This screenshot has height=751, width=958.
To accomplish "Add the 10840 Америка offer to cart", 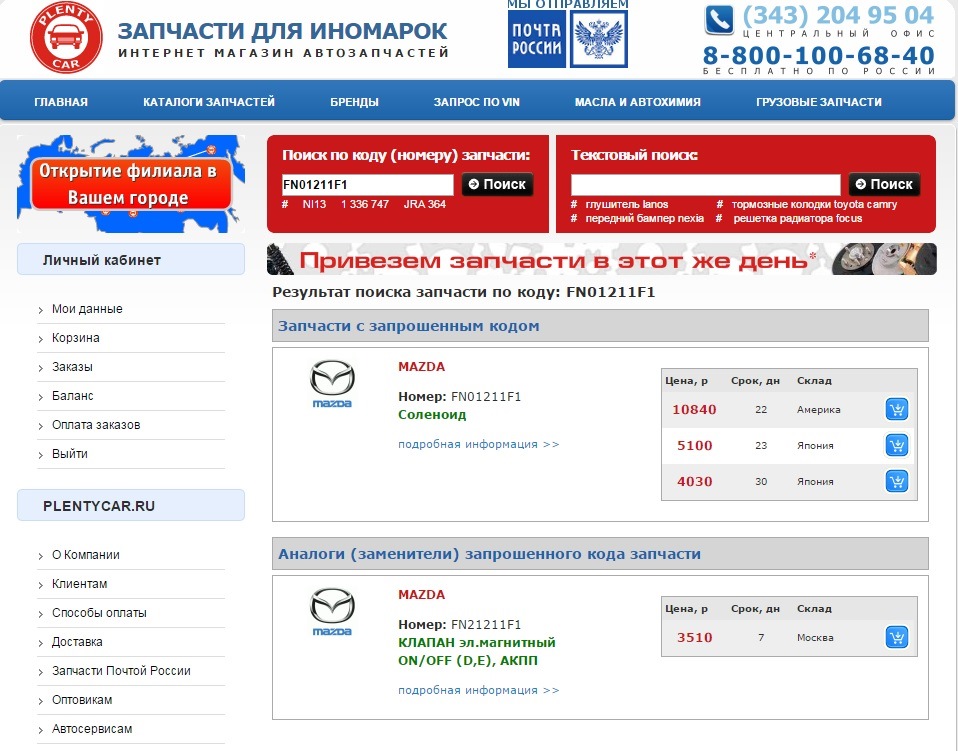I will click(896, 409).
